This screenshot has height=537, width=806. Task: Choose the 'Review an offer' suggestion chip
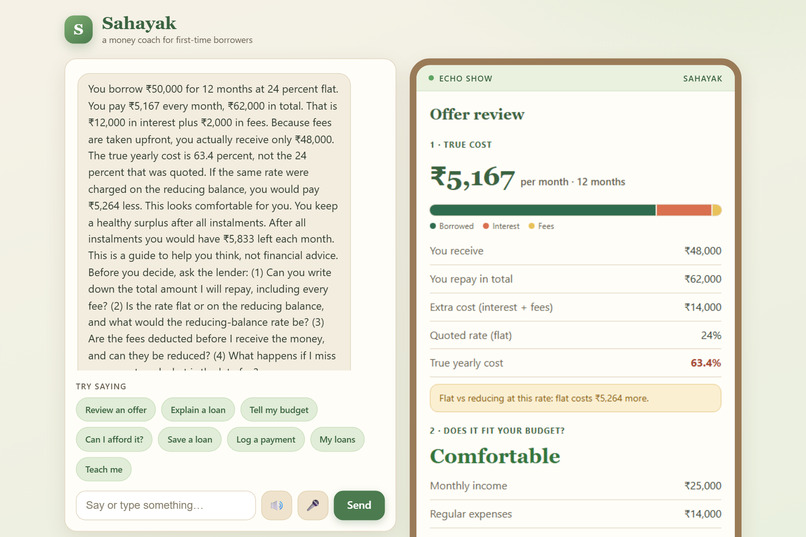pyautogui.click(x=116, y=410)
